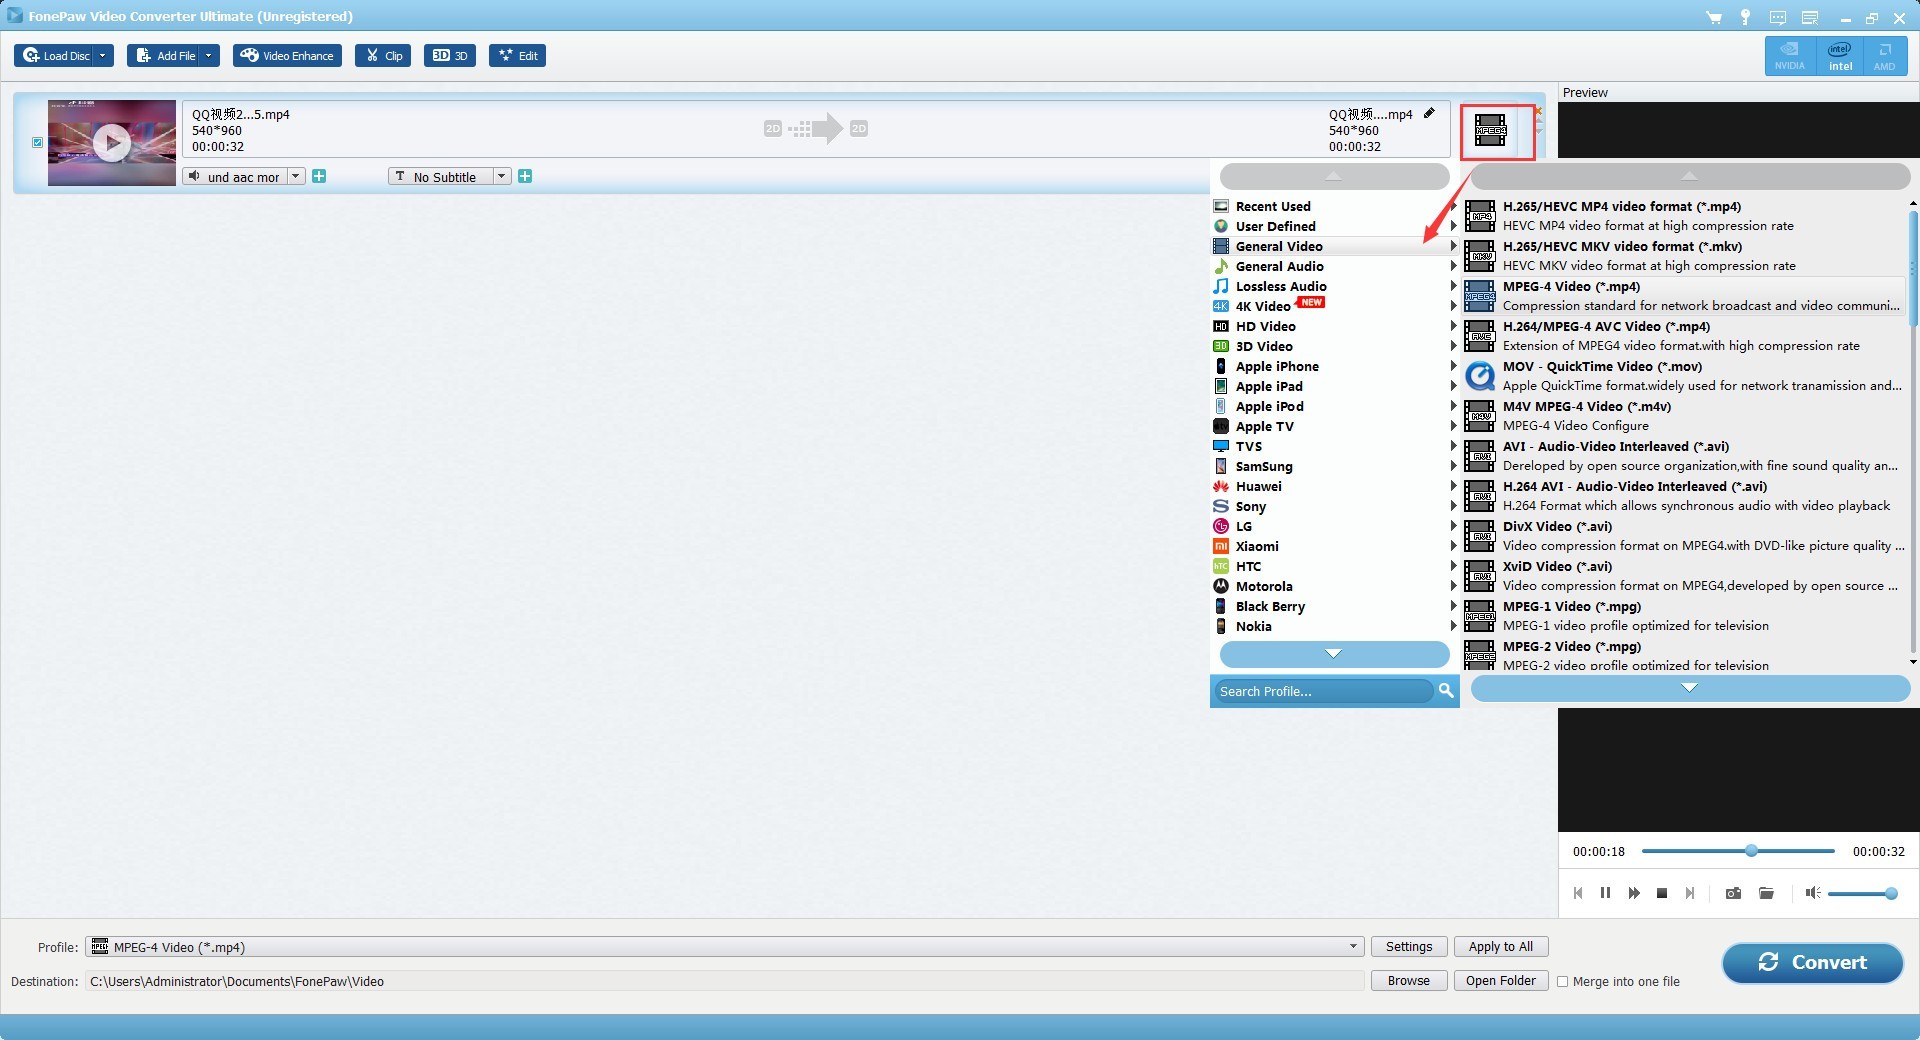The width and height of the screenshot is (1920, 1040).
Task: Select General Audio category
Action: click(x=1334, y=266)
